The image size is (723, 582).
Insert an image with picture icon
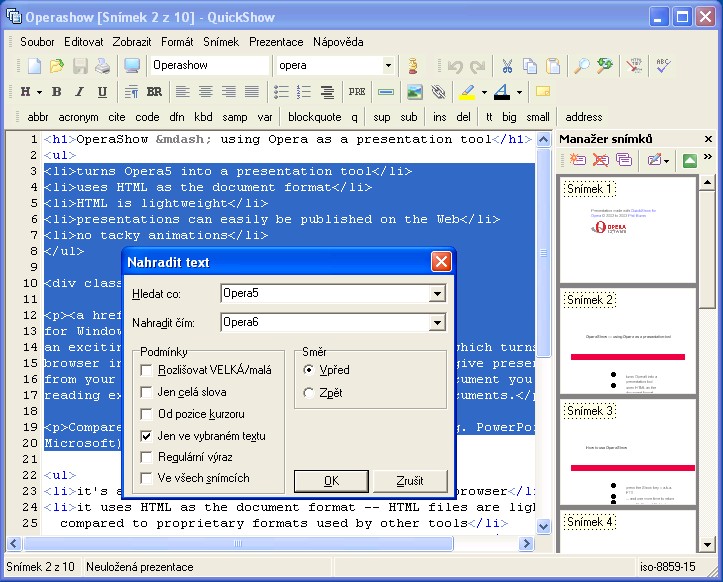click(x=415, y=92)
